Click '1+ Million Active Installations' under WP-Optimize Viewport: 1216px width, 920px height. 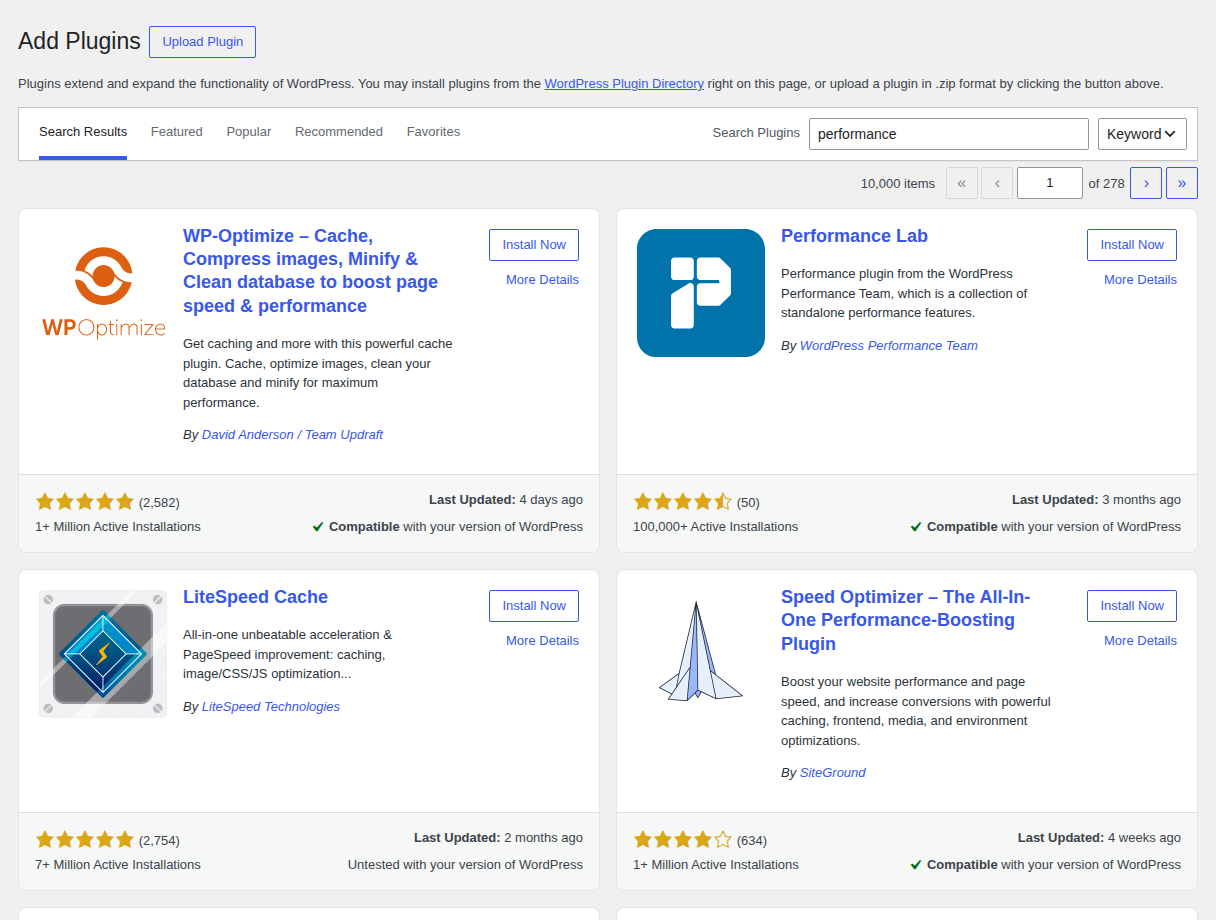click(118, 527)
